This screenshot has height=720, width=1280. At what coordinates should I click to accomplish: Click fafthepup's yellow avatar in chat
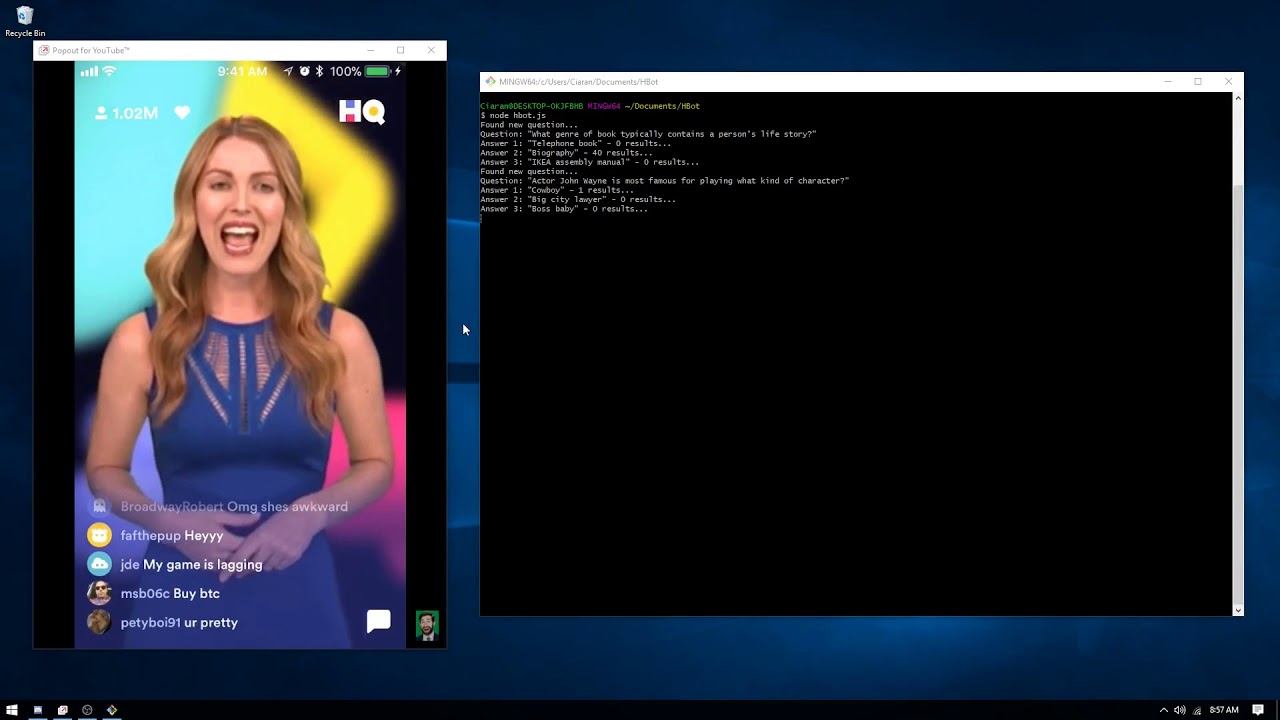click(99, 536)
